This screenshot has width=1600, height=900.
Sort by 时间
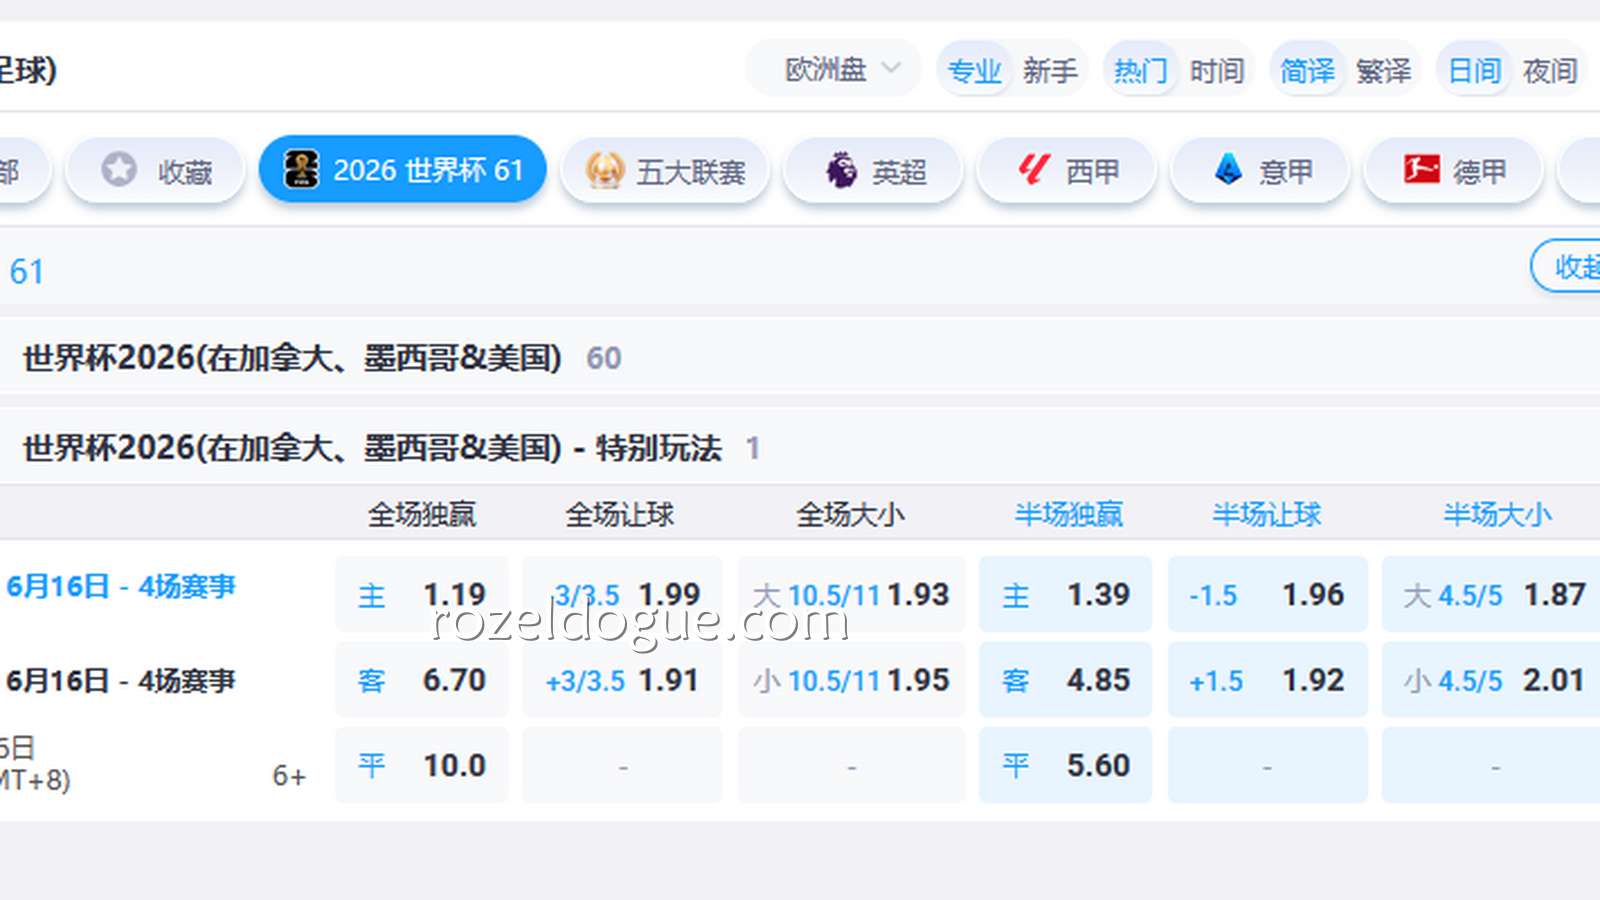click(x=1216, y=71)
